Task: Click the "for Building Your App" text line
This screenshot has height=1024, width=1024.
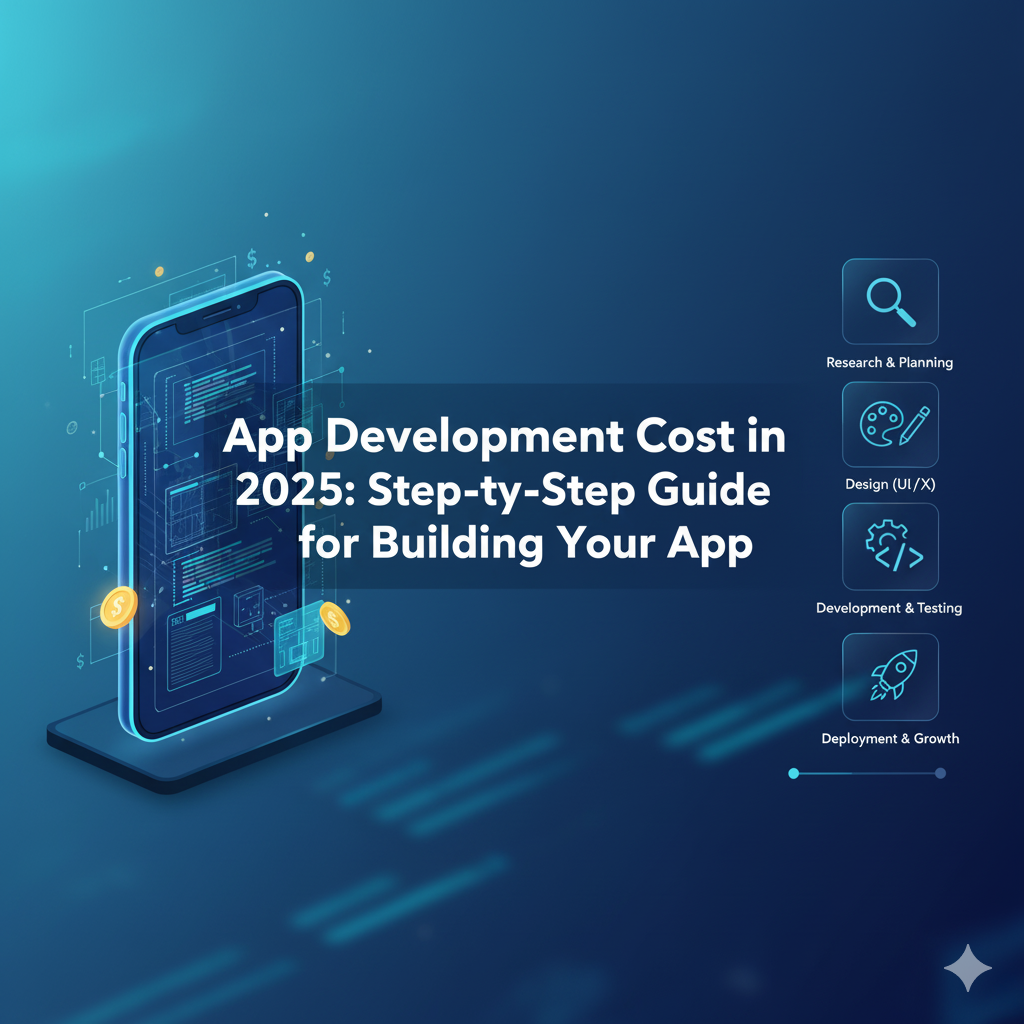Action: 525,546
